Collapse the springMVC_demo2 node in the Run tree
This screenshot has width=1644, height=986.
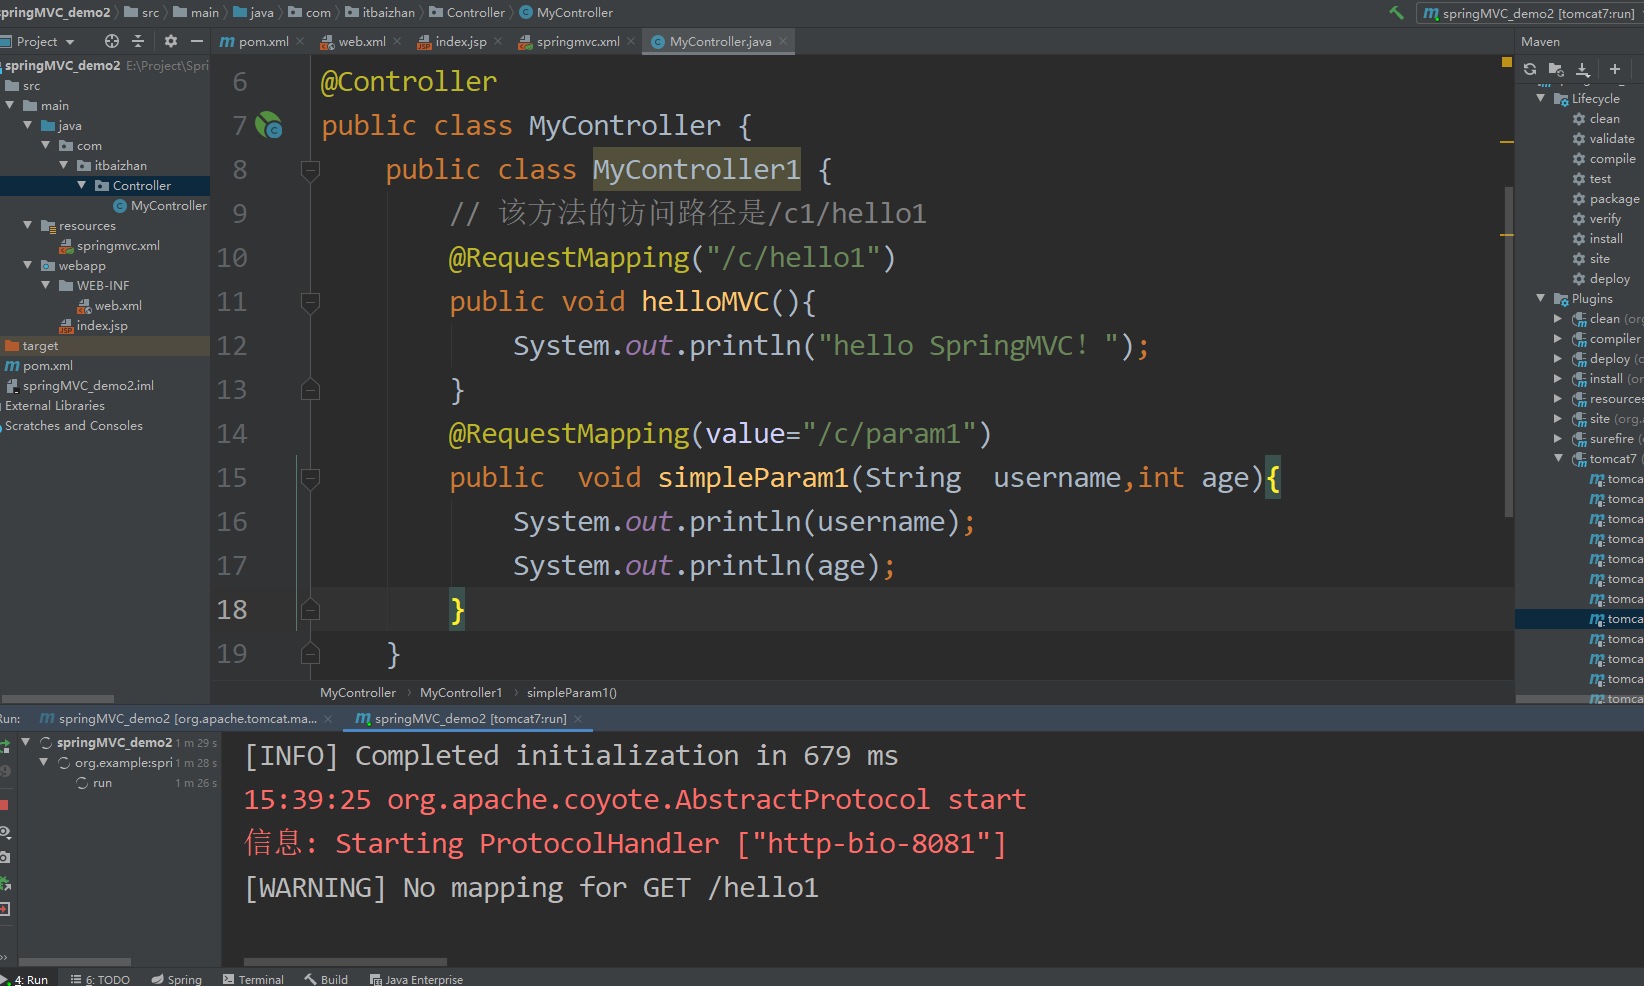click(26, 742)
